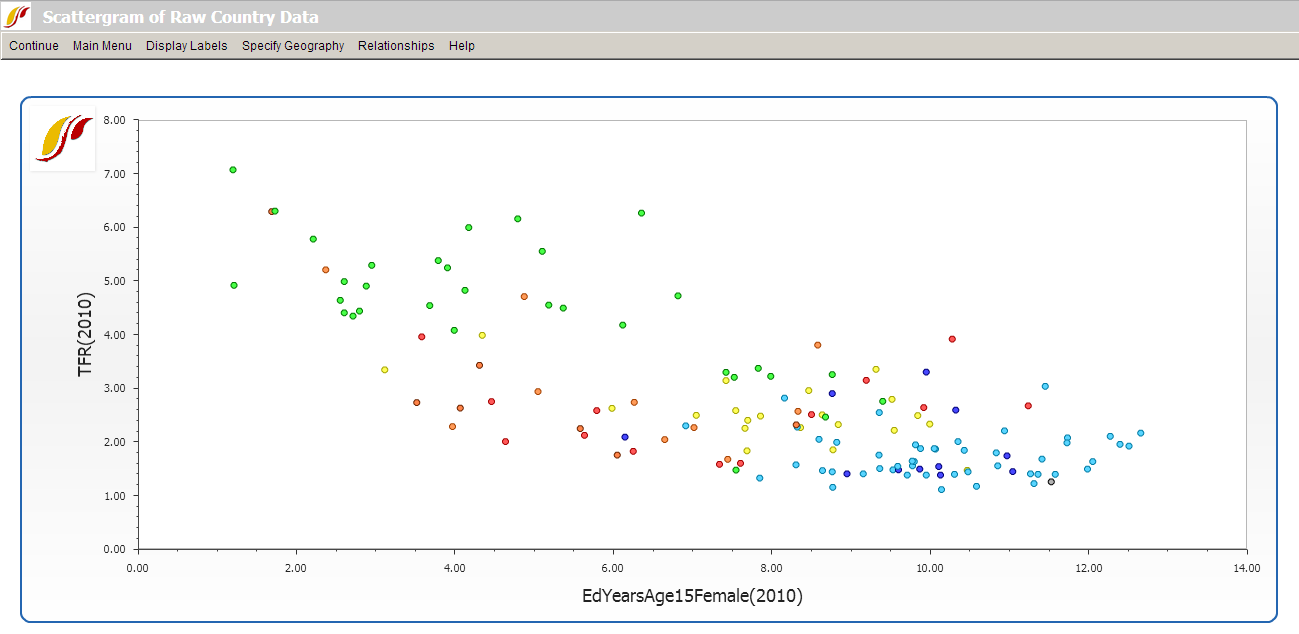Image resolution: width=1299 pixels, height=634 pixels.
Task: Select the dark blue point with TFR above 3
Action: point(926,372)
